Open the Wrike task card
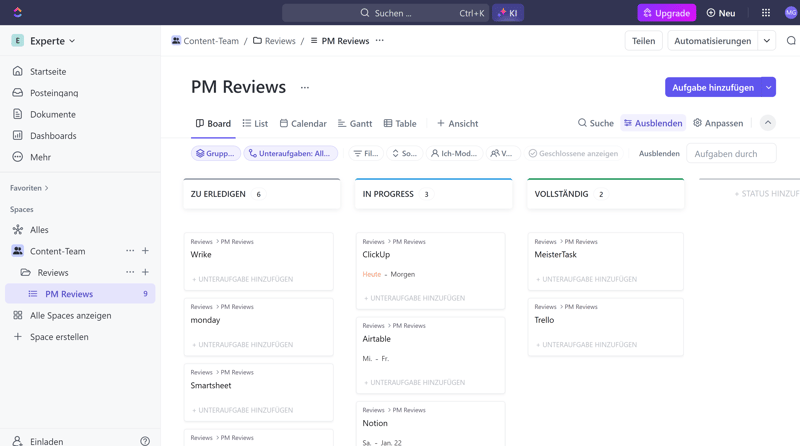Image resolution: width=800 pixels, height=446 pixels. pyautogui.click(x=259, y=262)
